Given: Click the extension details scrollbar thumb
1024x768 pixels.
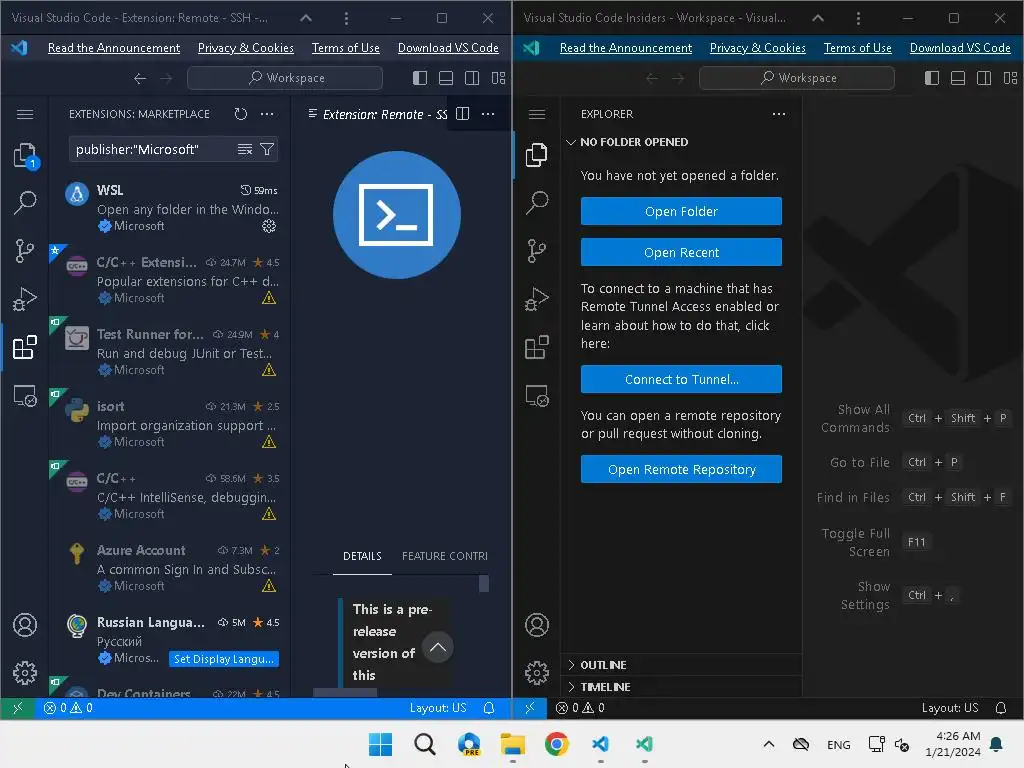Looking at the screenshot, I should pyautogui.click(x=484, y=583).
